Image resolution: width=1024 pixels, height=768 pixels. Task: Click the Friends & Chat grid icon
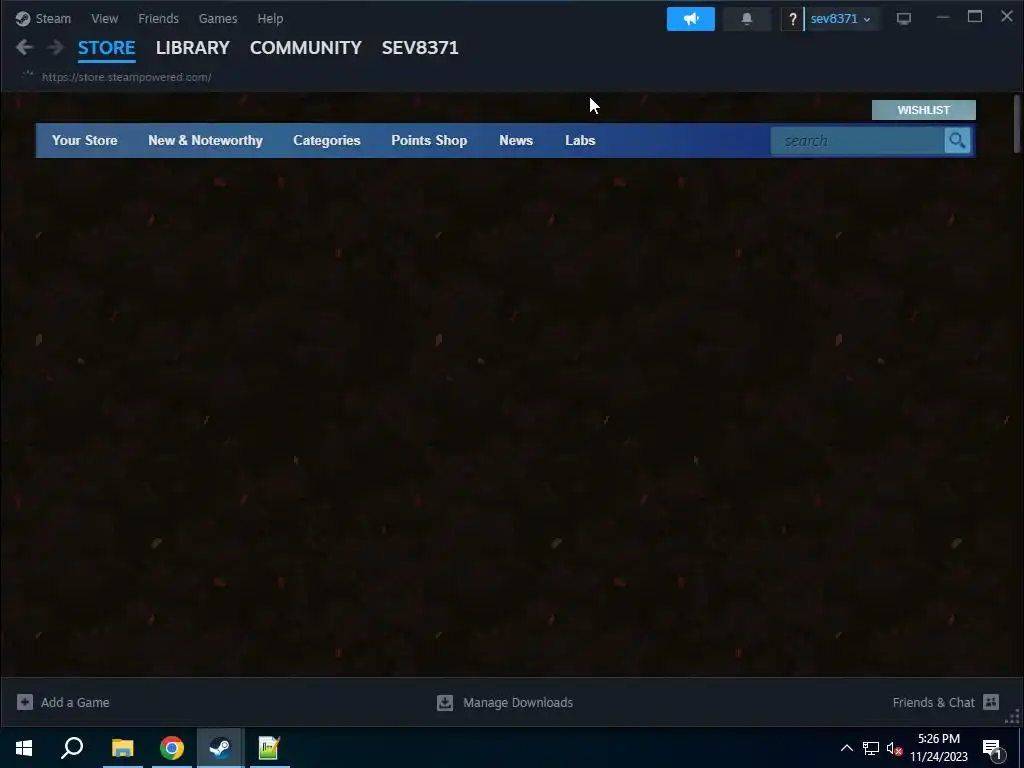(x=991, y=702)
